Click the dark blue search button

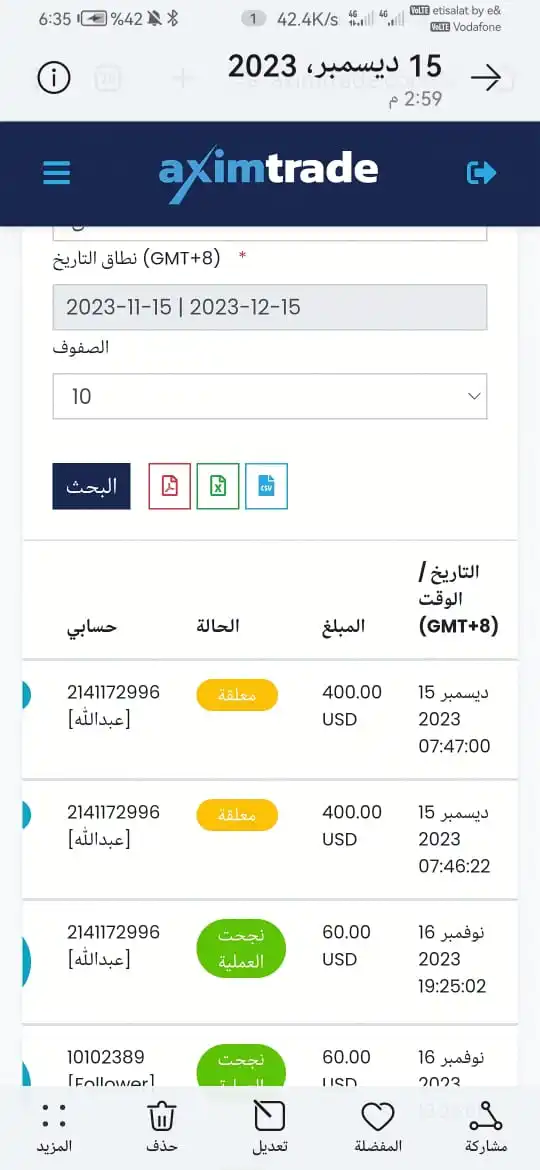point(91,487)
